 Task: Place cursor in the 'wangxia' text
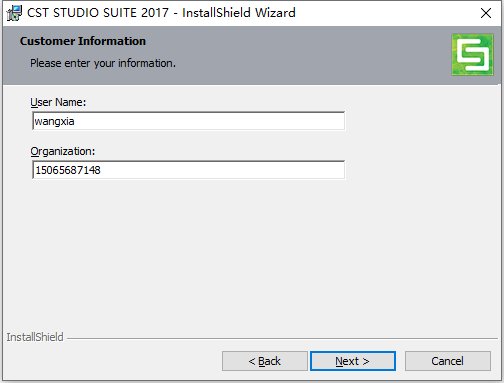(54, 121)
